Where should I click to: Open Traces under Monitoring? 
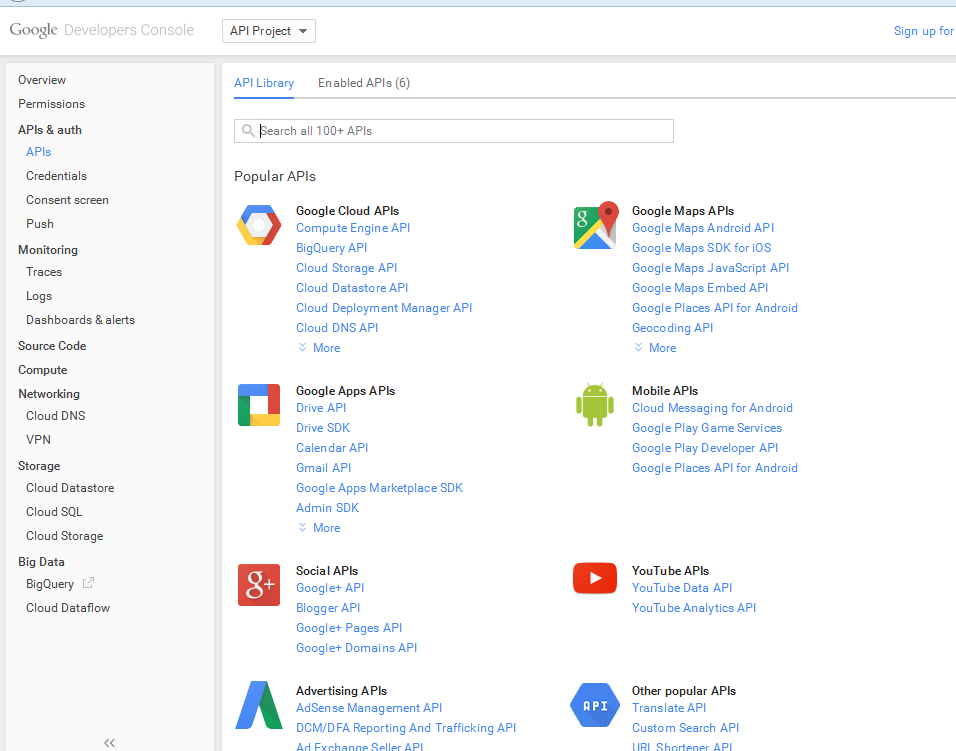[44, 272]
